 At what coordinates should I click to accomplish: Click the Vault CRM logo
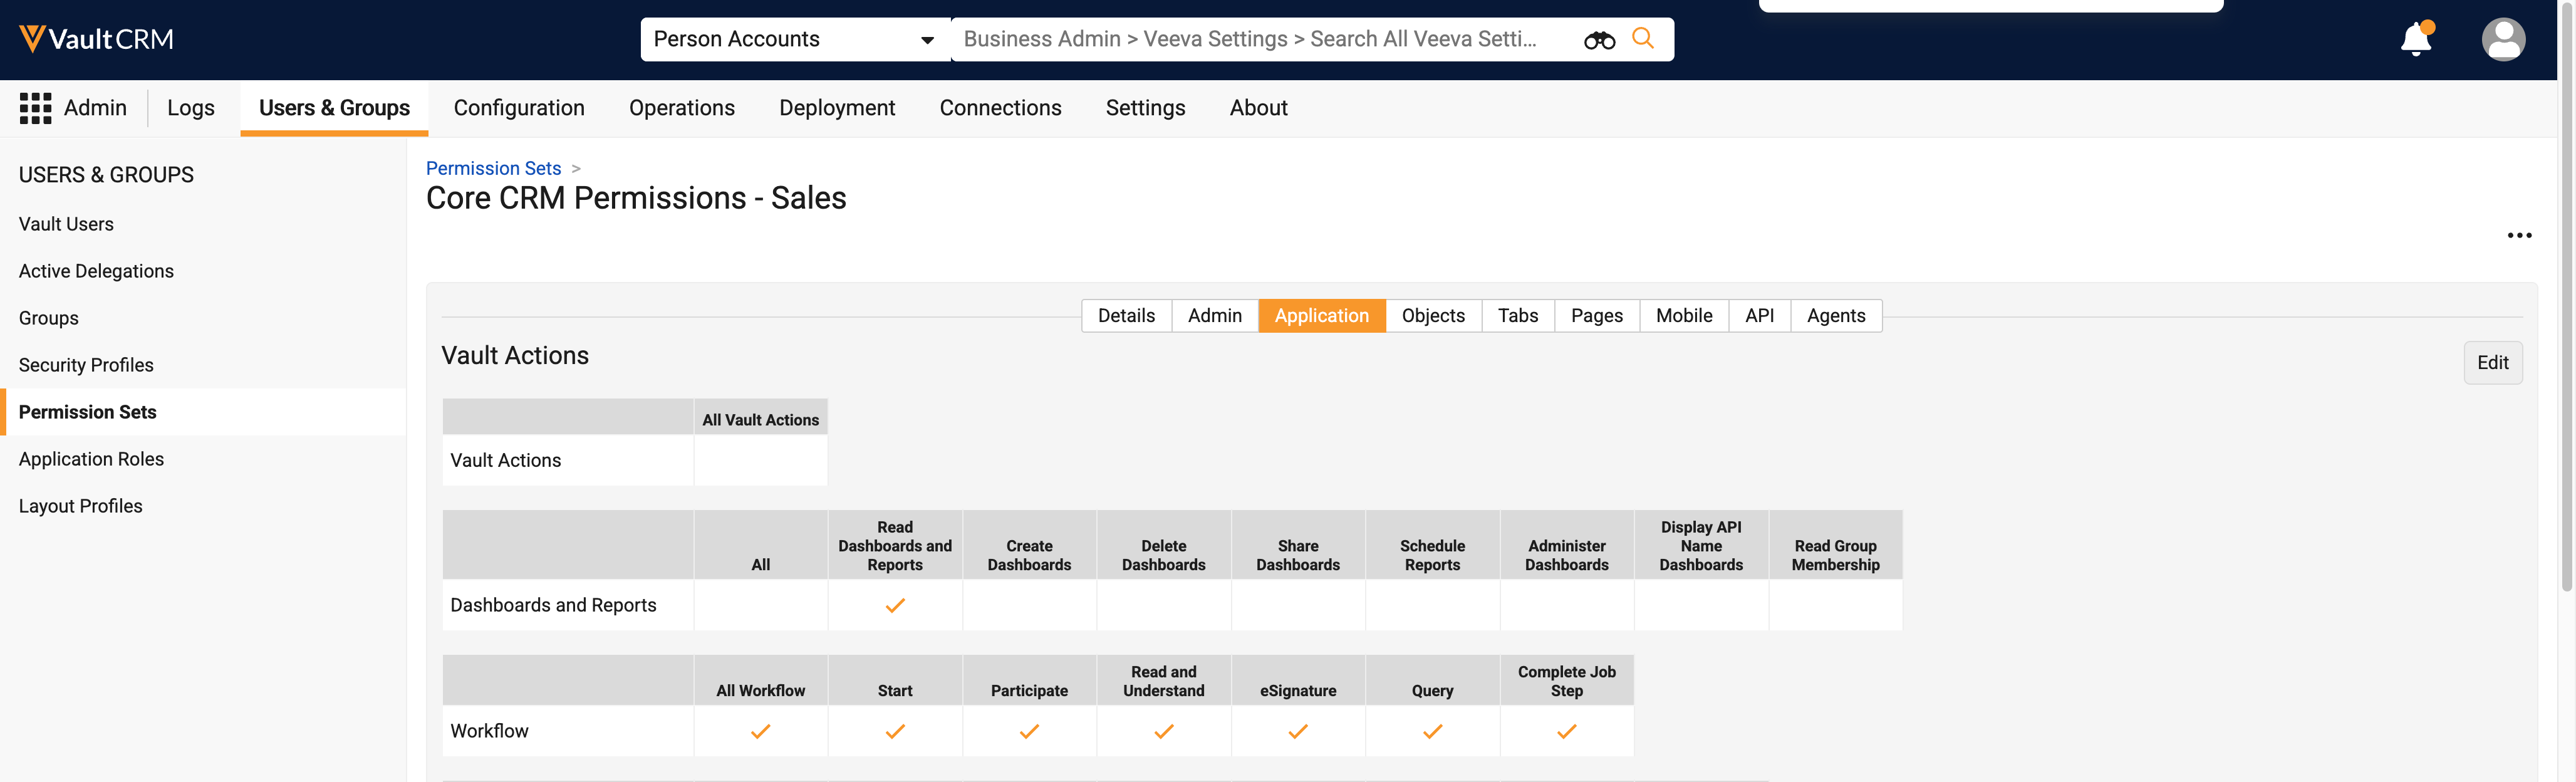pos(96,39)
